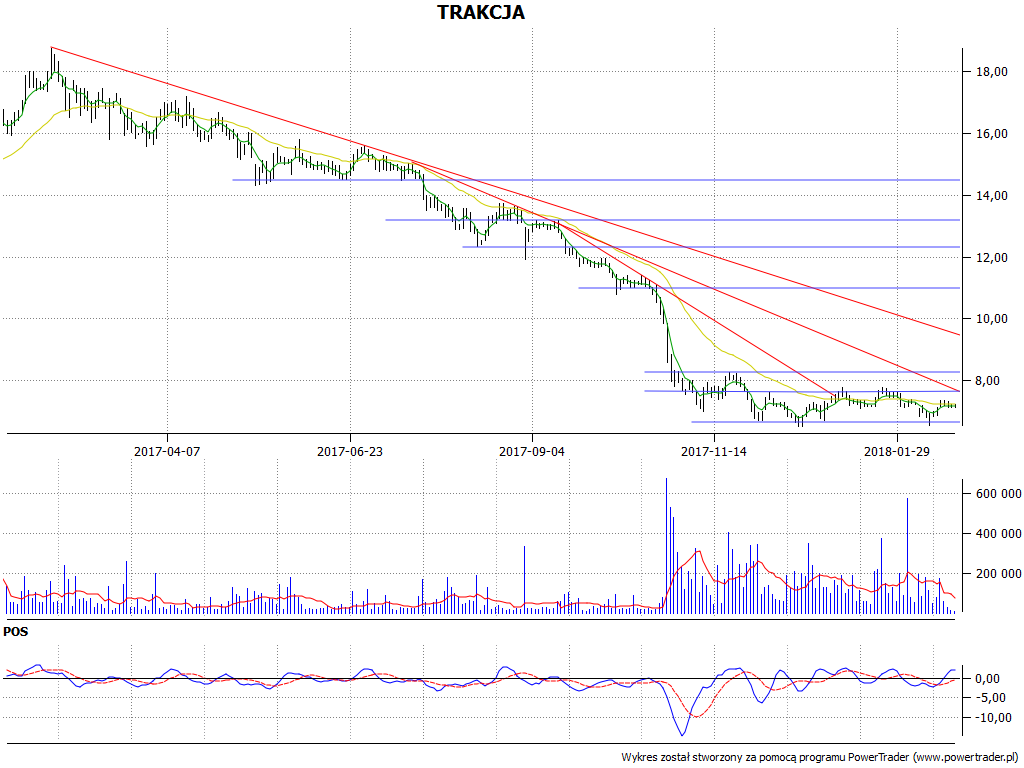Image resolution: width=1024 pixels, height=768 pixels.
Task: Select the 2017-04-07 date label
Action: coord(167,451)
